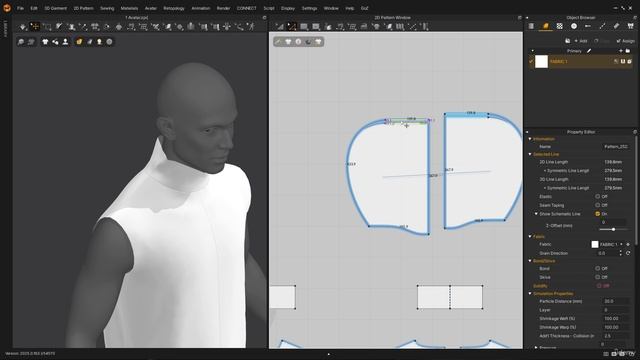Image resolution: width=640 pixels, height=360 pixels.
Task: Toggle the Skive option
Action: [598, 277]
